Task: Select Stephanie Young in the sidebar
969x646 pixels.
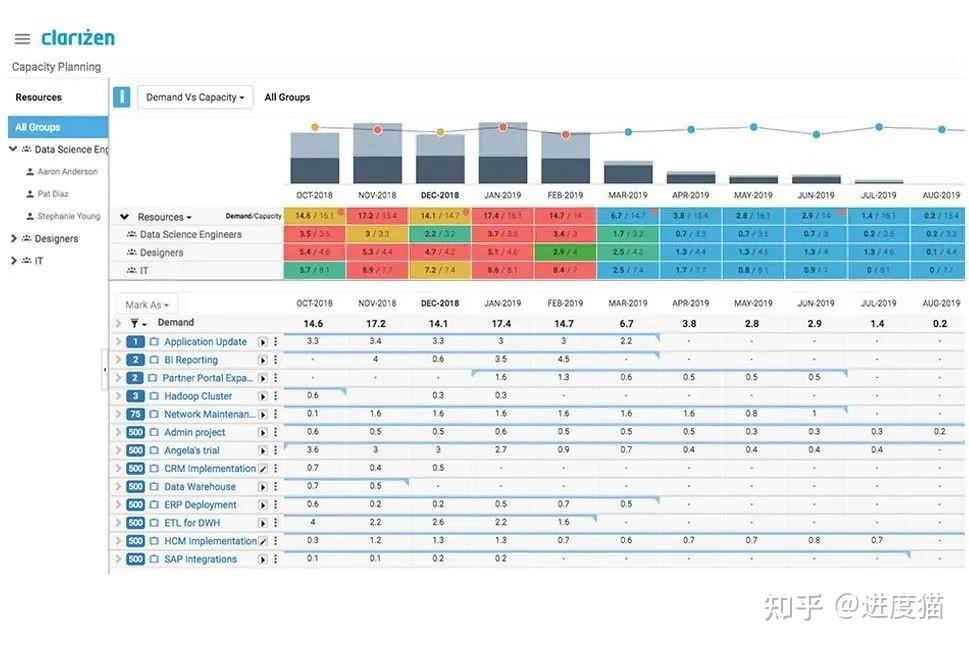Action: point(69,216)
